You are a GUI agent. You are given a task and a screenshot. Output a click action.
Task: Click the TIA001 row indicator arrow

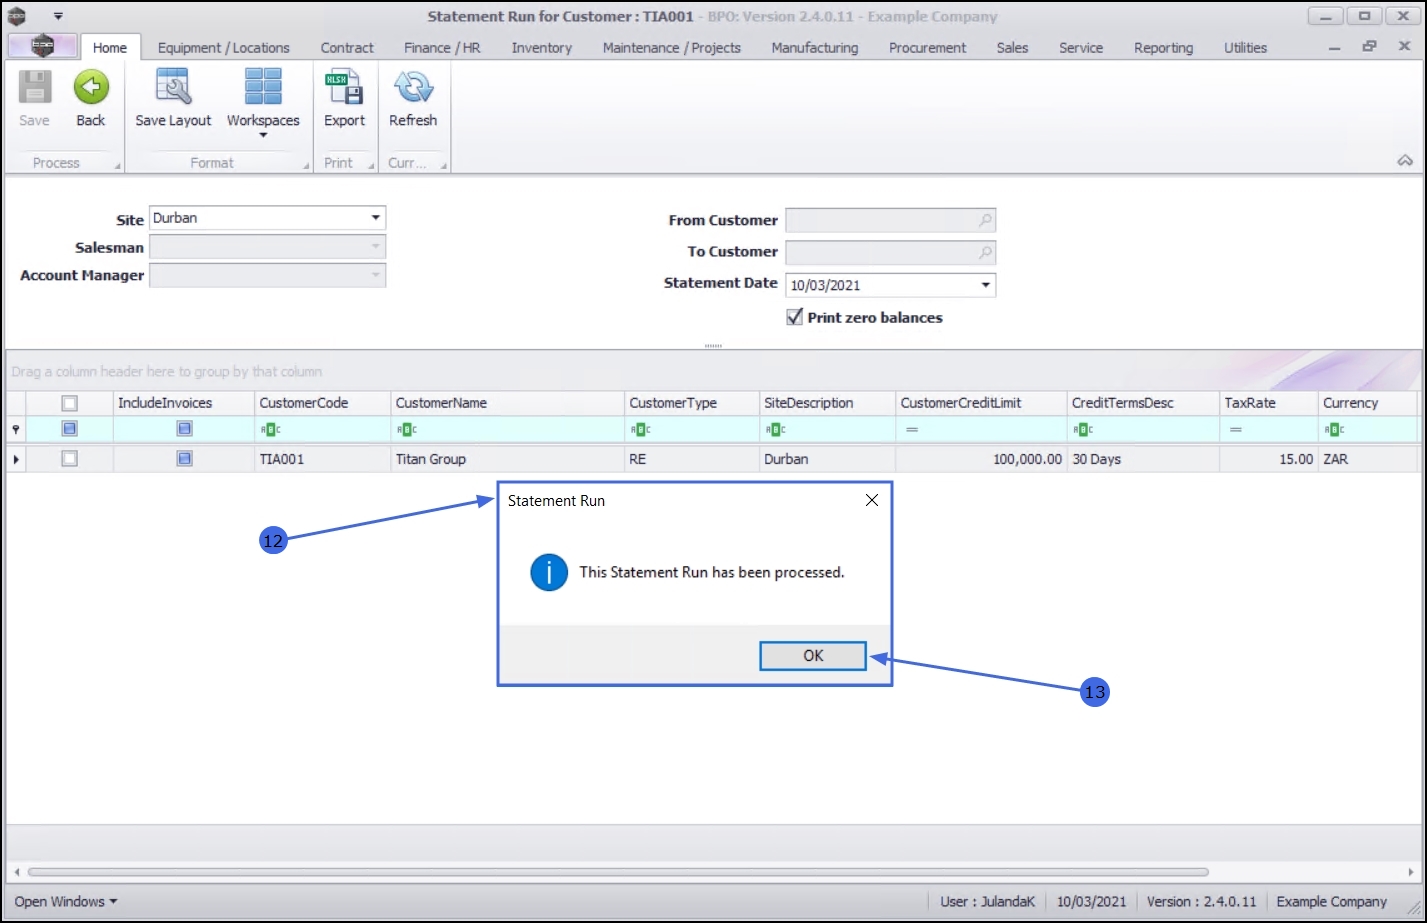16,459
